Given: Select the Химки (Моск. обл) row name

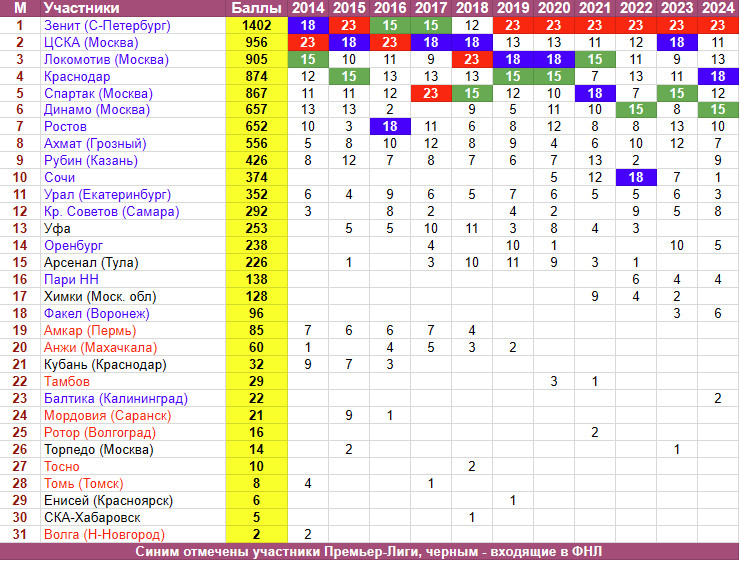Looking at the screenshot, I should [x=100, y=296].
